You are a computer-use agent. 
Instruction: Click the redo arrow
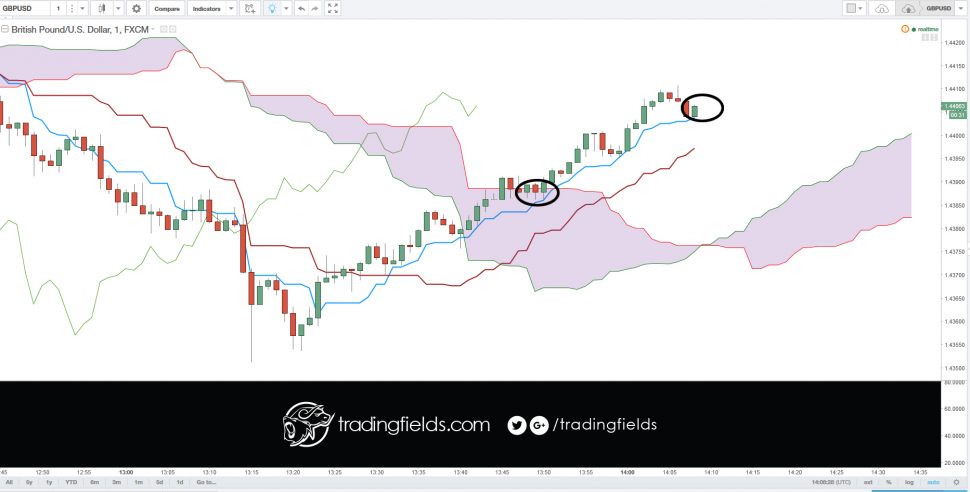point(315,9)
